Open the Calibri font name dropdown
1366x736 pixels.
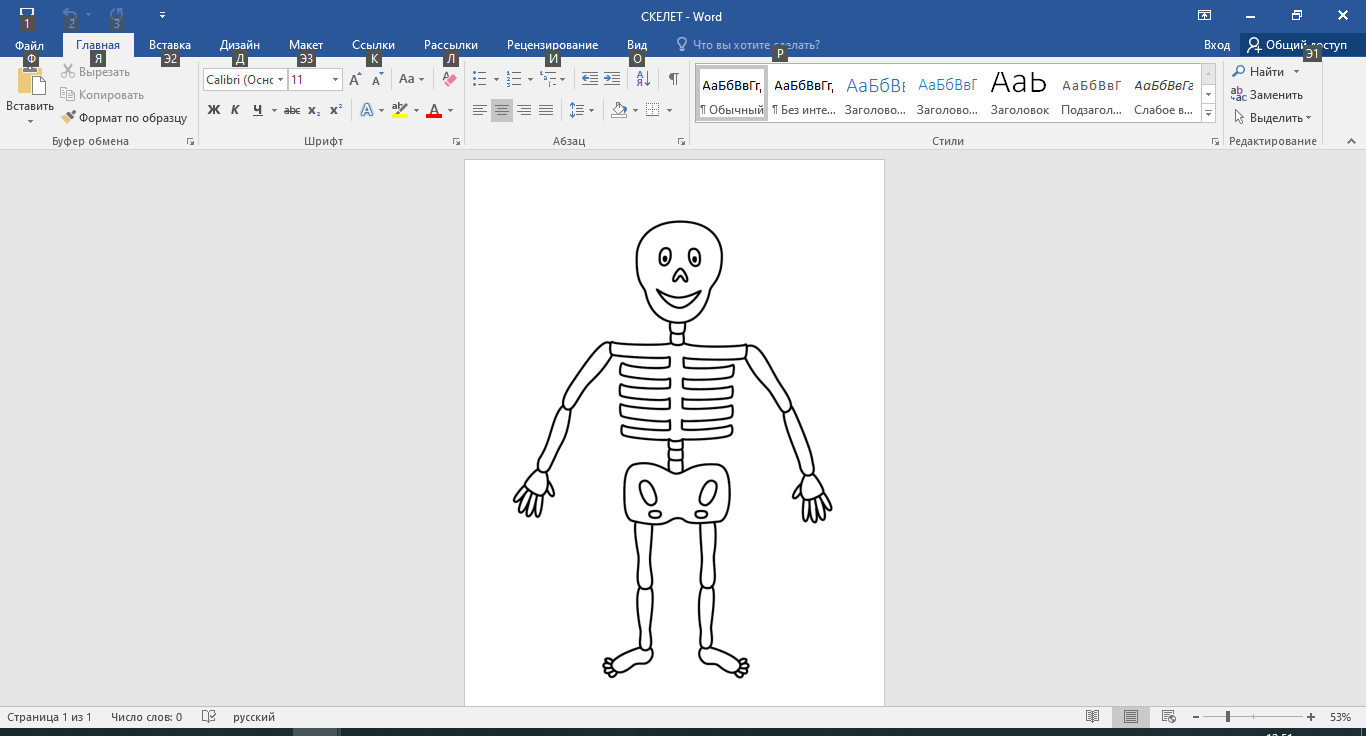[281, 79]
